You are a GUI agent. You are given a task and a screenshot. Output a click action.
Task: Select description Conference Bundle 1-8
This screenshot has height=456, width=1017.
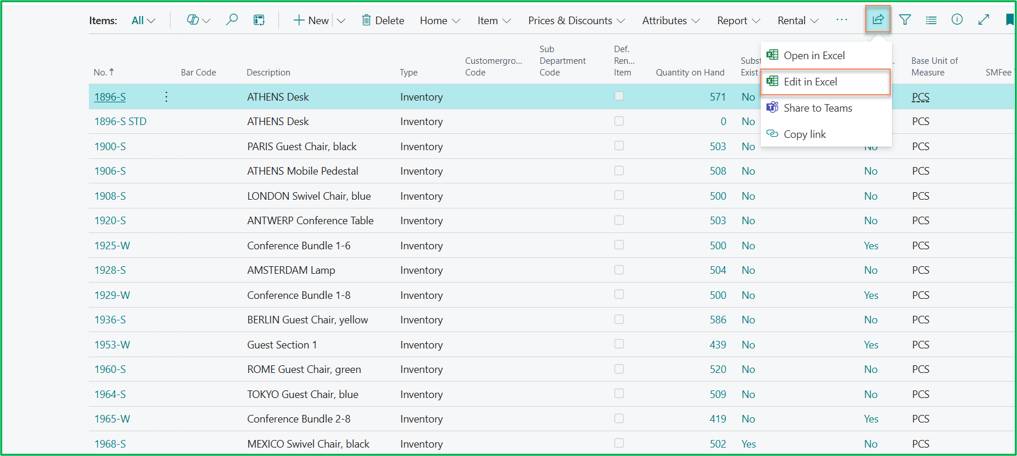(x=298, y=295)
